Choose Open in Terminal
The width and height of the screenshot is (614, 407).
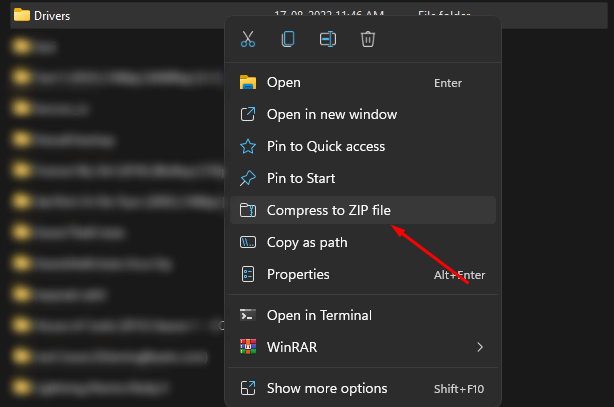(319, 315)
